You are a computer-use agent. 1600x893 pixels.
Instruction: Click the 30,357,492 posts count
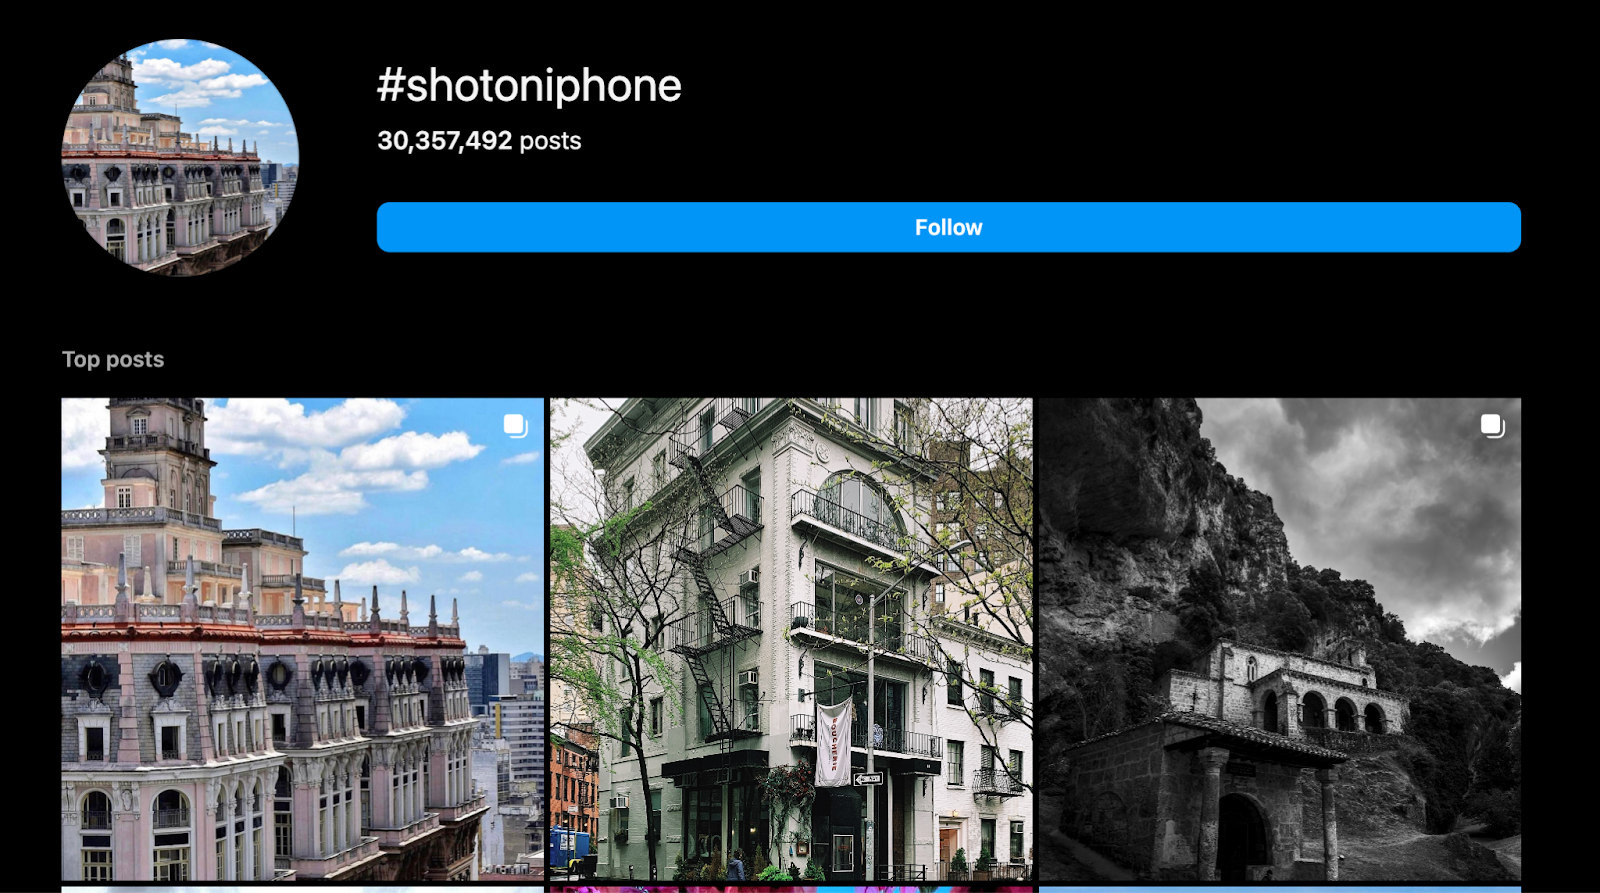pos(479,141)
